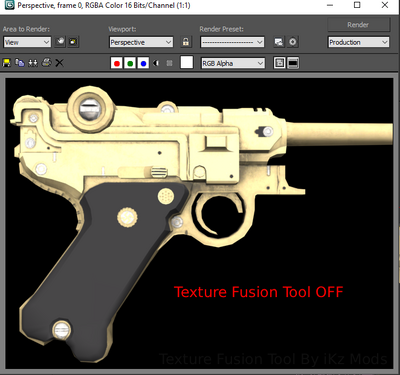Open the Production render mode dropdown
The height and width of the screenshot is (375, 400).
(x=358, y=42)
